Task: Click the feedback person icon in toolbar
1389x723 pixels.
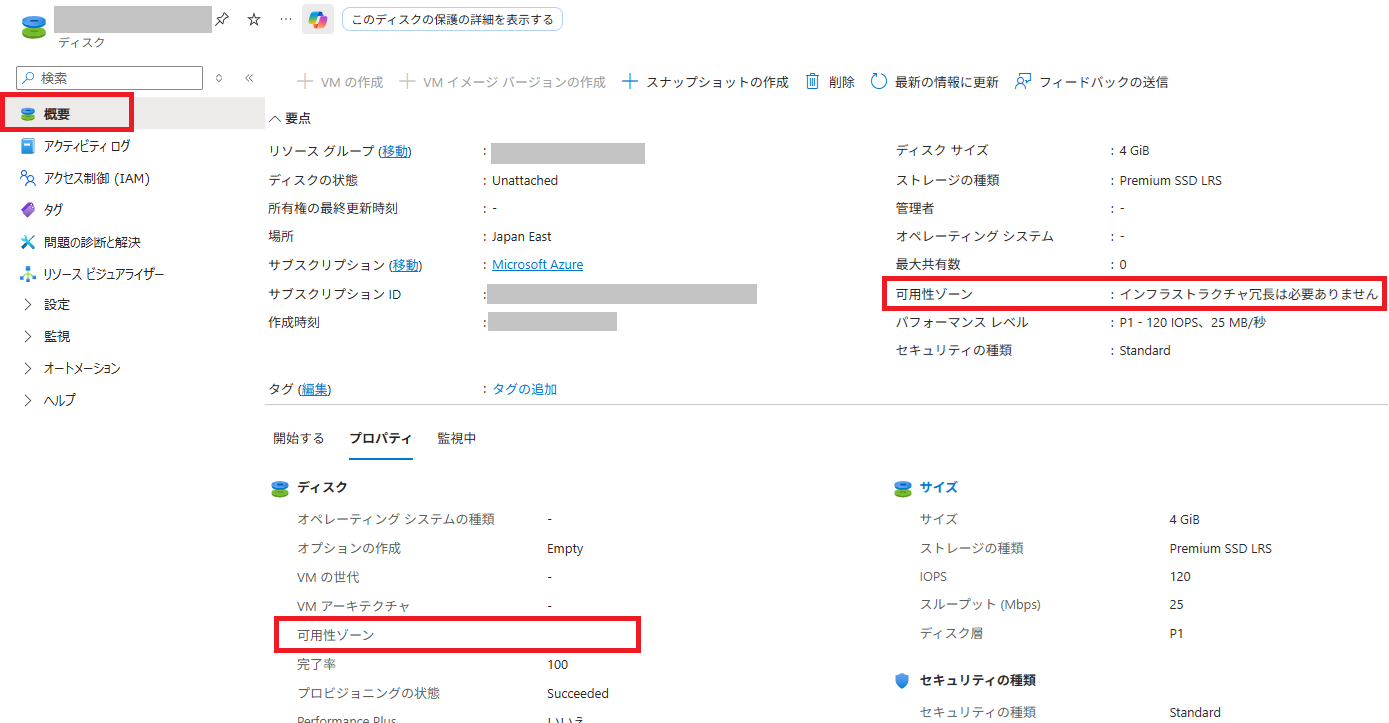Action: tap(1023, 82)
